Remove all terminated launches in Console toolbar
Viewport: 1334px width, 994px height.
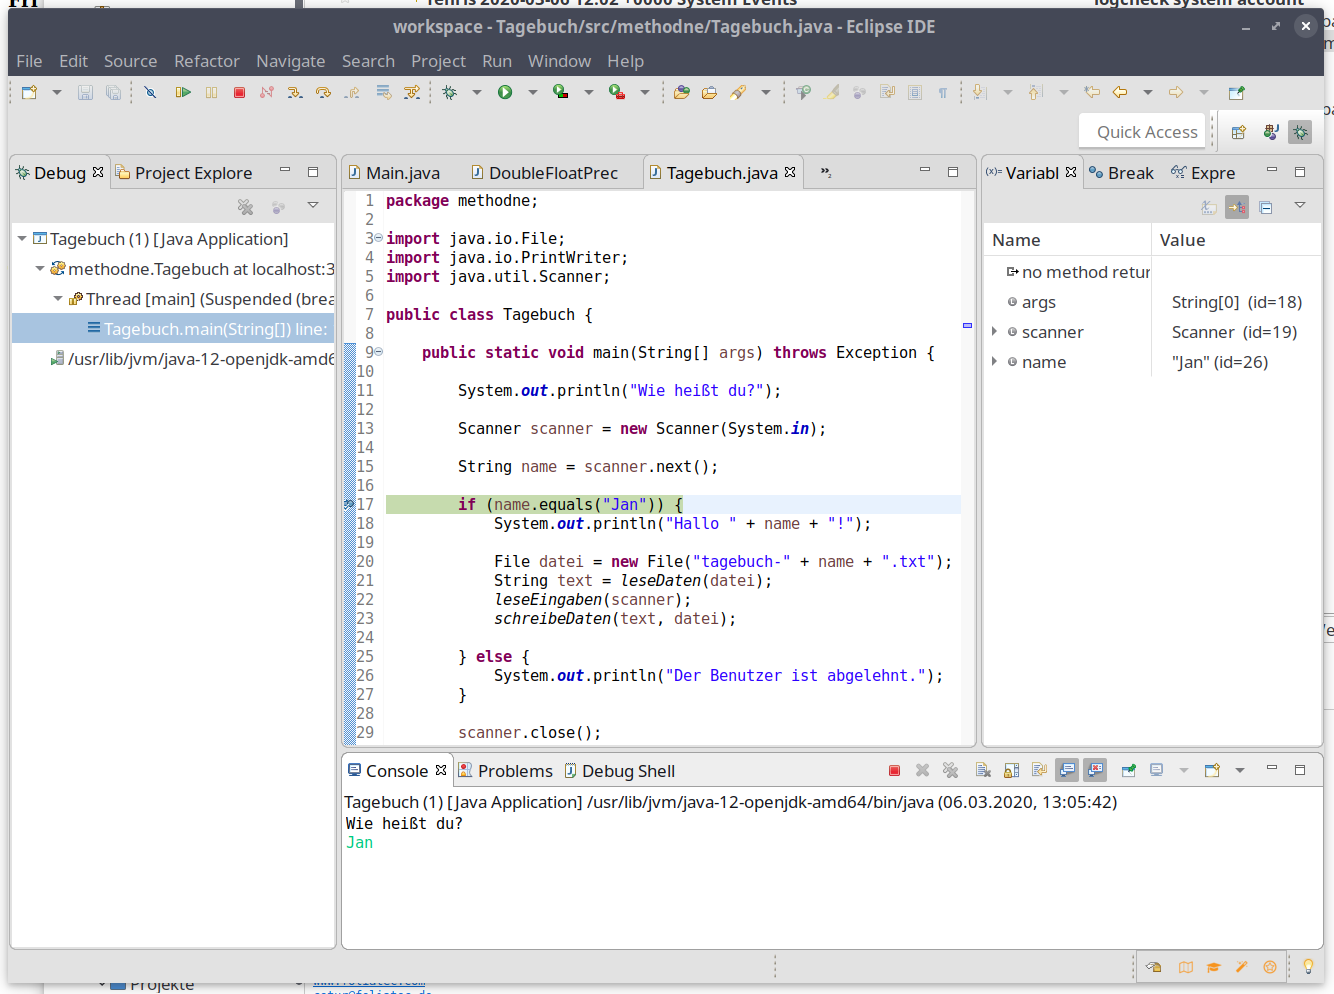click(x=950, y=770)
